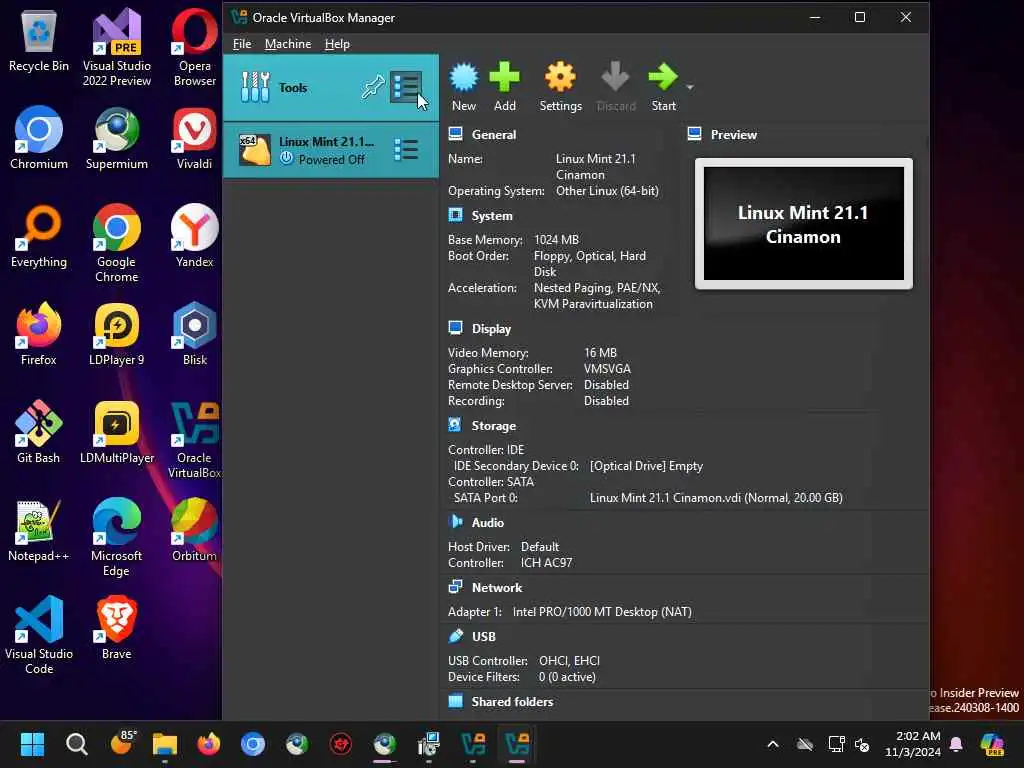Select Opera Browser desktop icon

coord(195,48)
